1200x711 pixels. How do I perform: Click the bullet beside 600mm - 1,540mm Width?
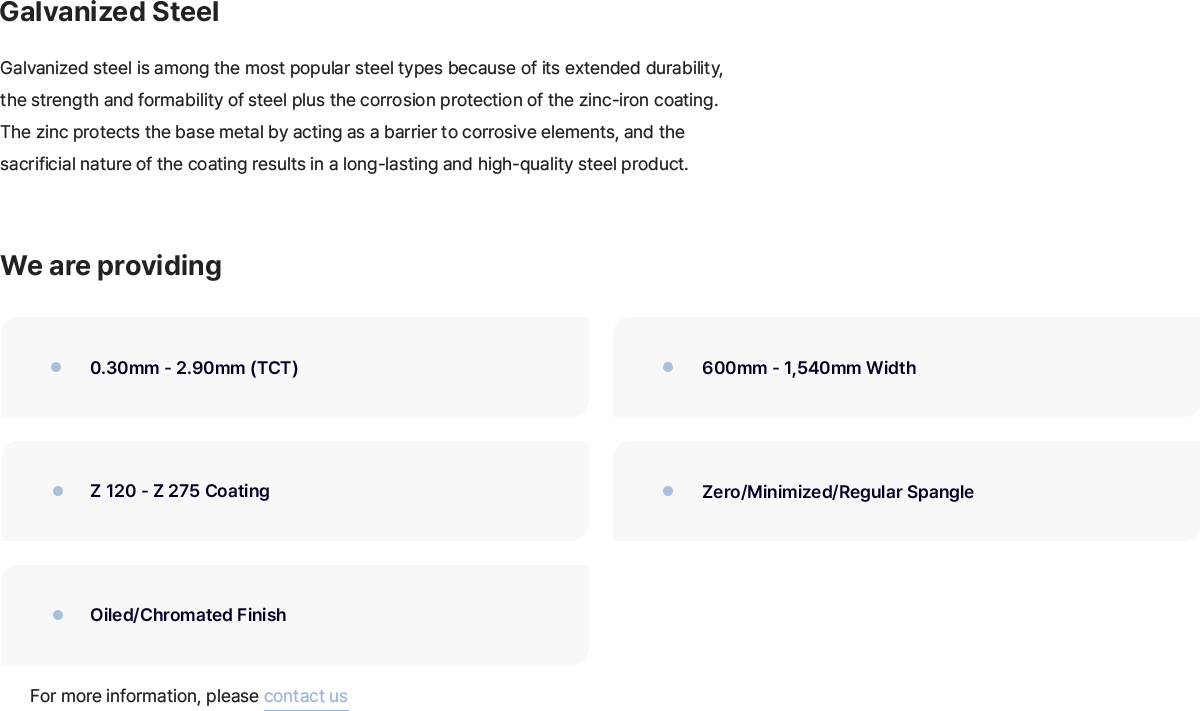pos(668,367)
